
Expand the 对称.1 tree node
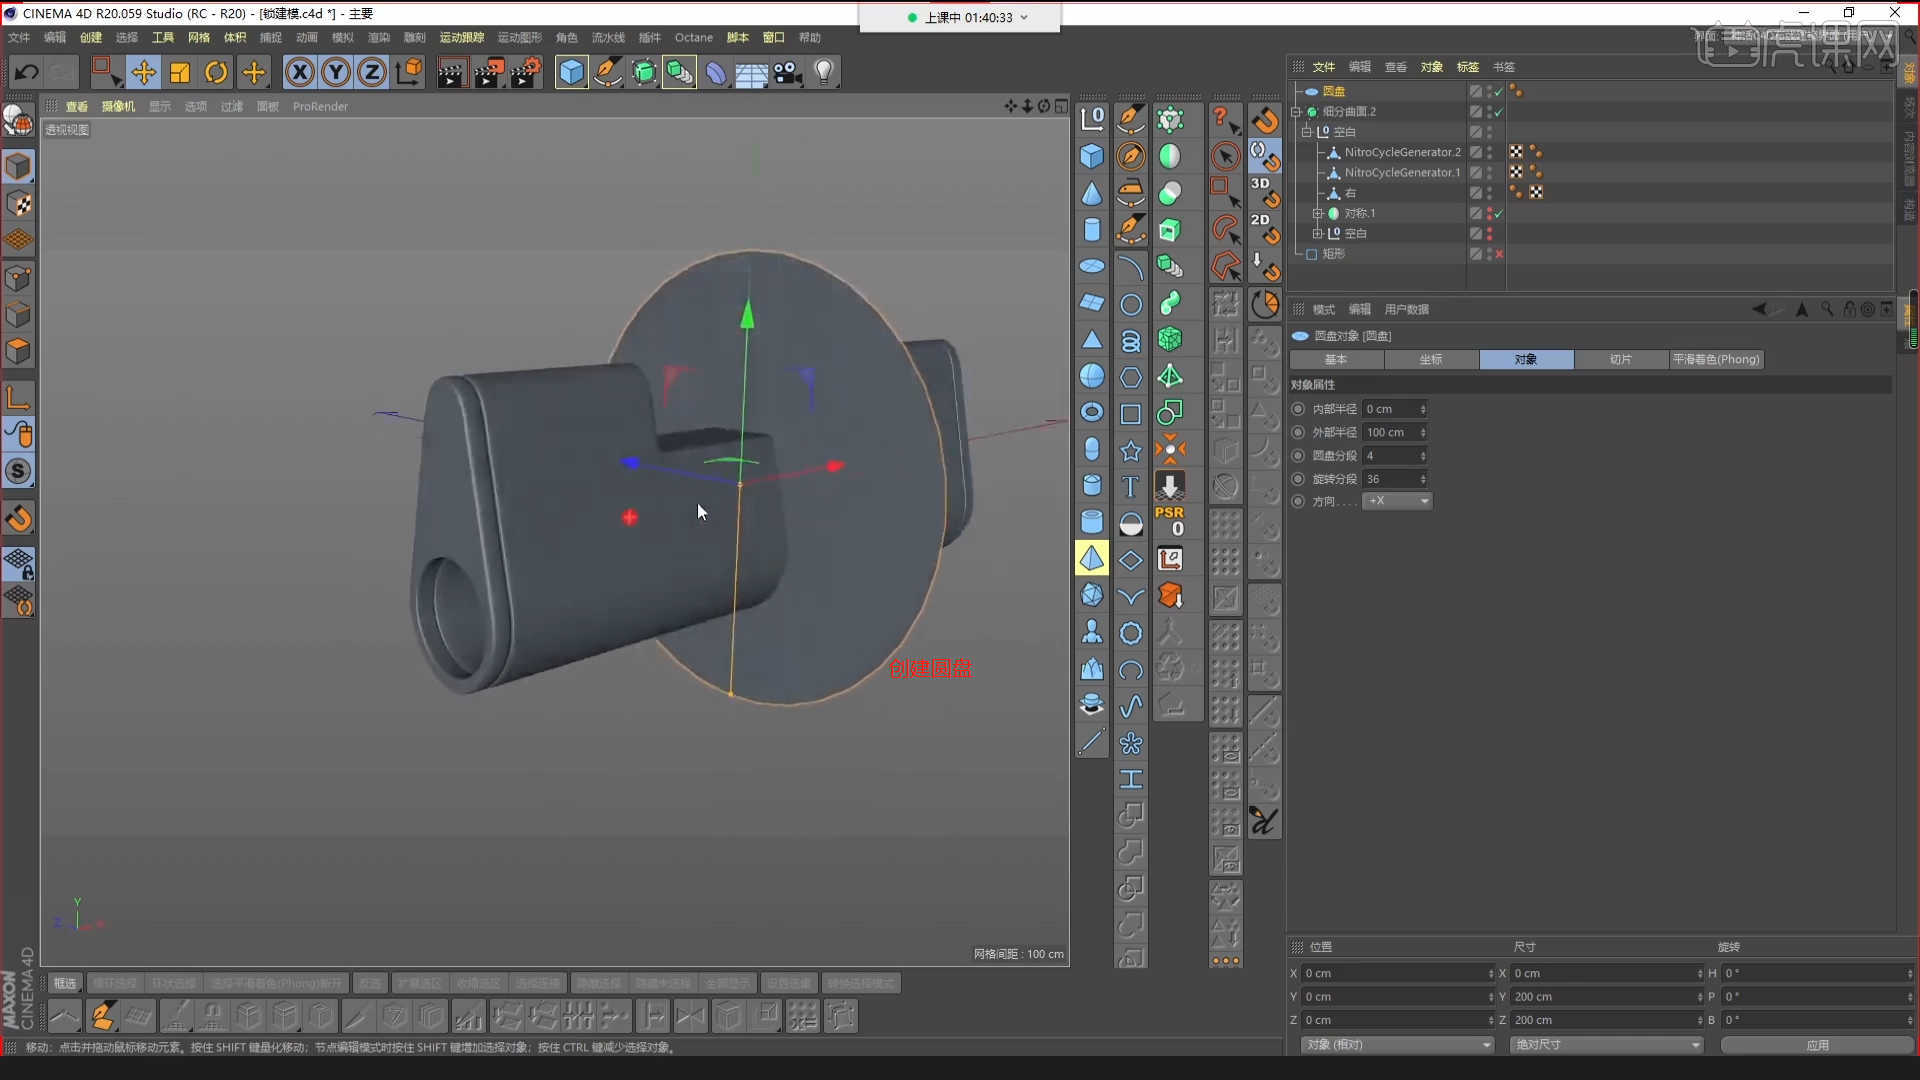click(1318, 213)
